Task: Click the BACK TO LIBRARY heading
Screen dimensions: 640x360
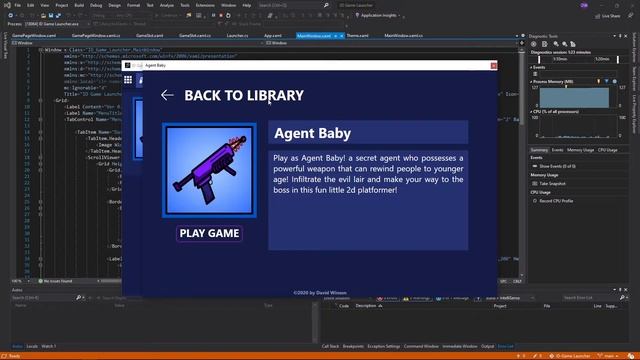Action: 244,96
